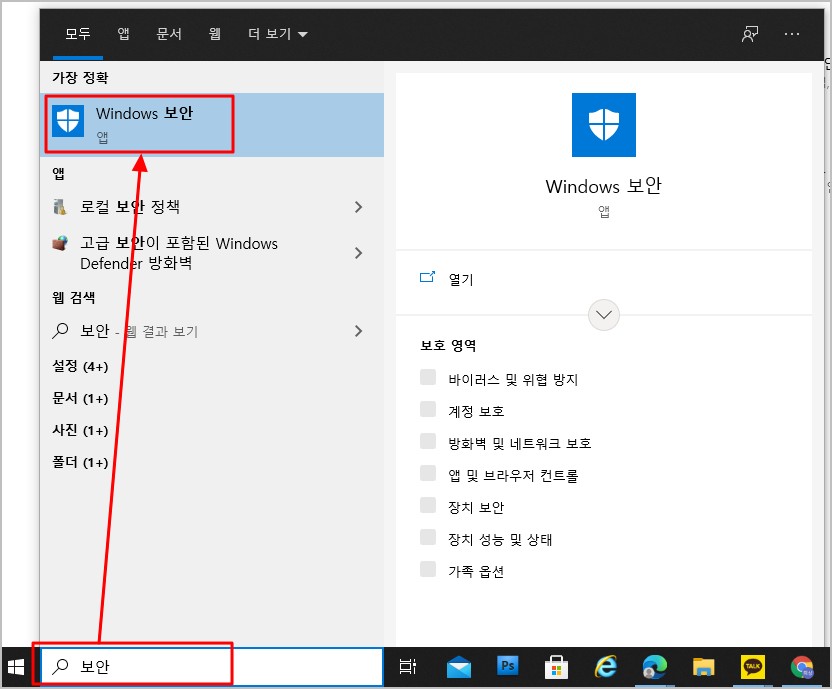The height and width of the screenshot is (689, 832).
Task: Click the taskbar search box containing 보안
Action: [x=212, y=666]
